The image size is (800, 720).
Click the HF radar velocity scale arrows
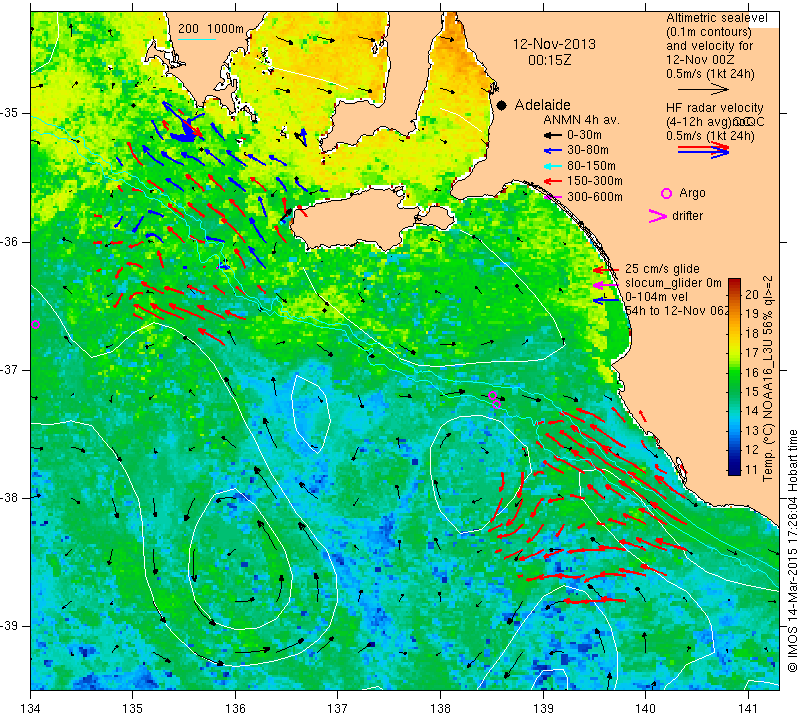703,150
